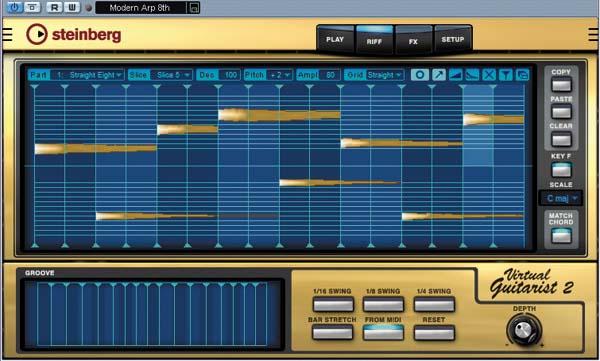Click the "Part" label in riff toolbar
Viewport: 600px width, 361px height.
click(x=39, y=75)
